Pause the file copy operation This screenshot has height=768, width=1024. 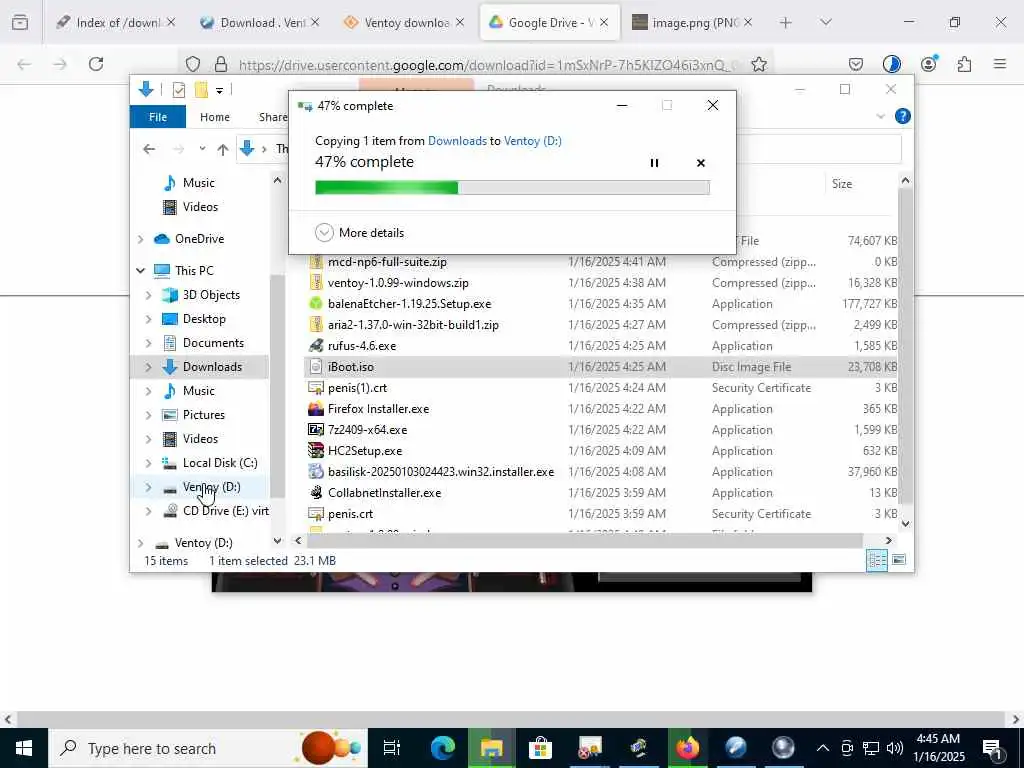[x=654, y=163]
